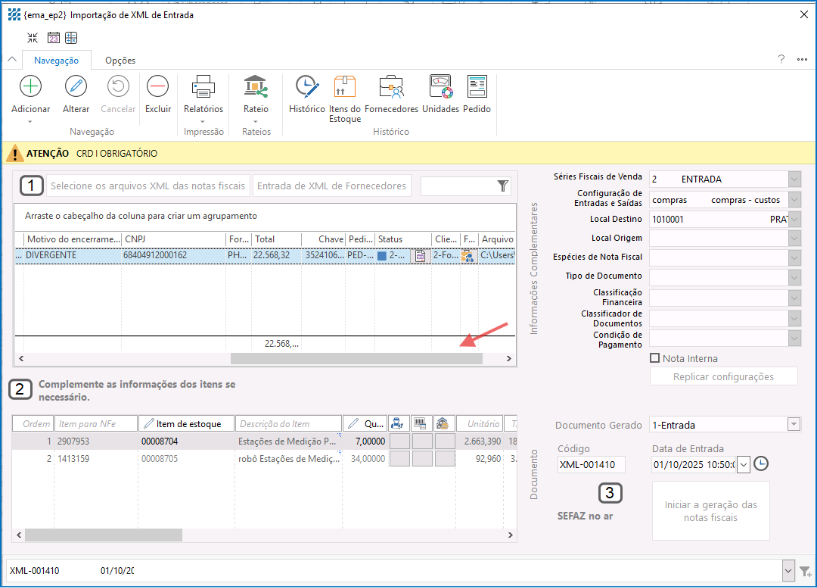This screenshot has height=588, width=817.
Task: Click the XML grid horizontal scrollbar
Action: click(356, 358)
